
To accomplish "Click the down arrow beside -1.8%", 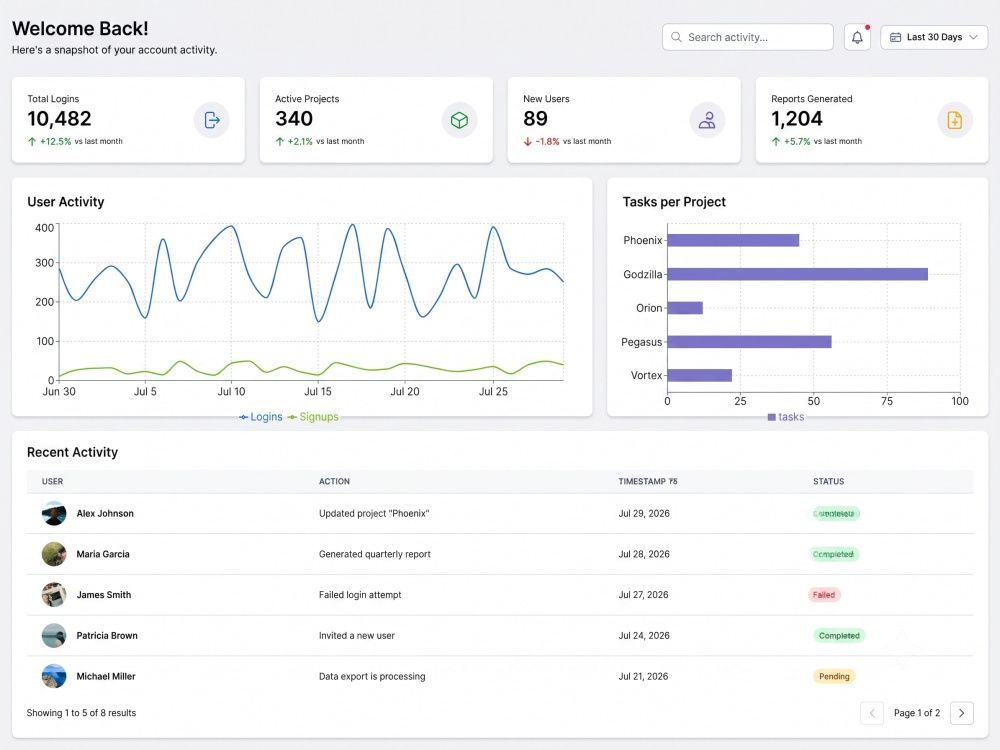I will tap(527, 142).
